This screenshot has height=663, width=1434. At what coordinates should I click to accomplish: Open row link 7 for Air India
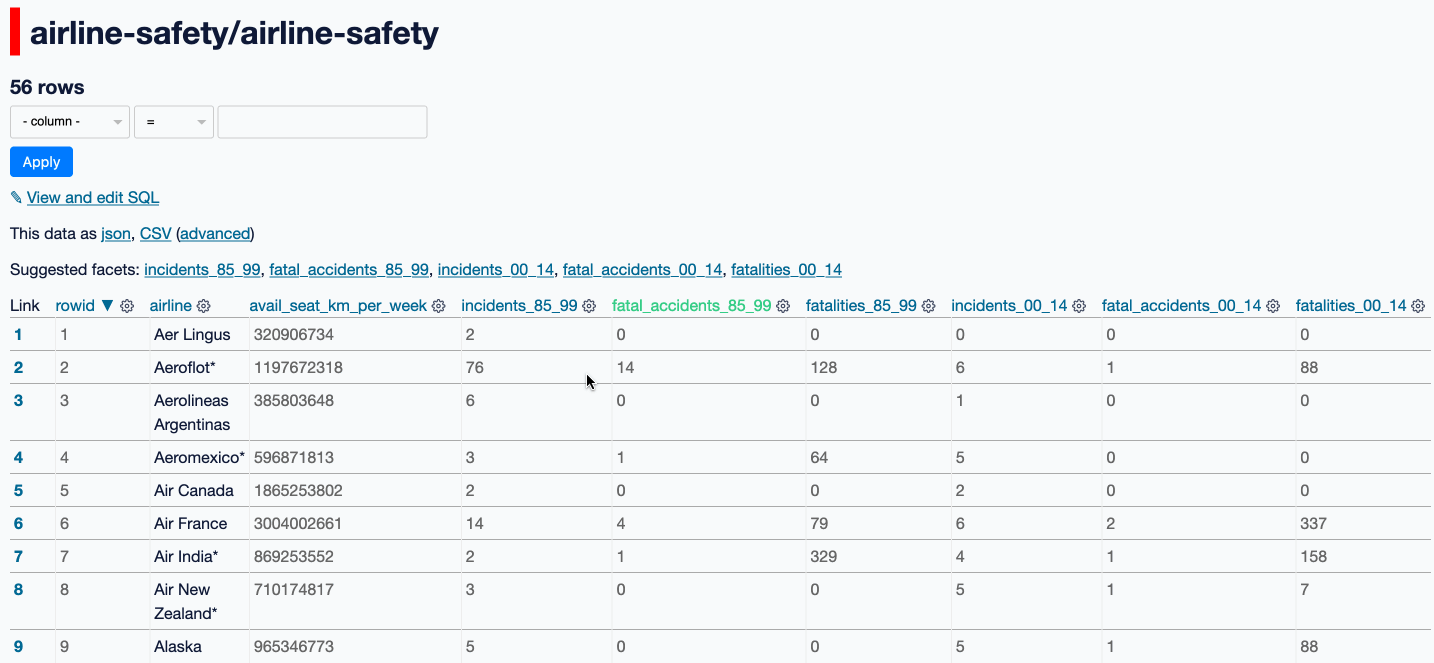tap(18, 557)
